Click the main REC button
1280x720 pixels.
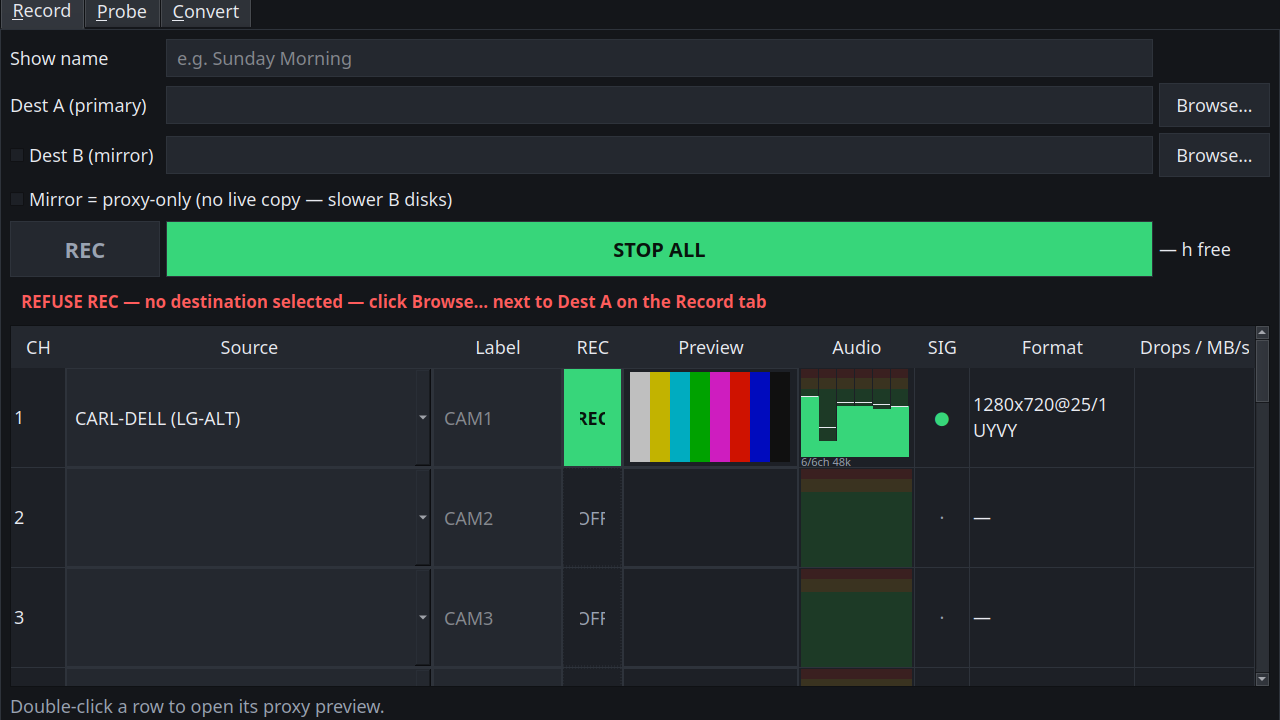tap(85, 249)
